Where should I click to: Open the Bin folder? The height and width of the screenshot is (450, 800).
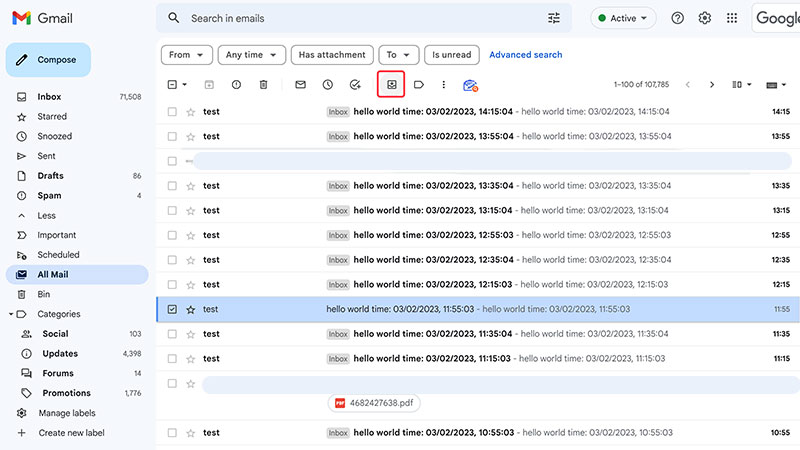77,294
